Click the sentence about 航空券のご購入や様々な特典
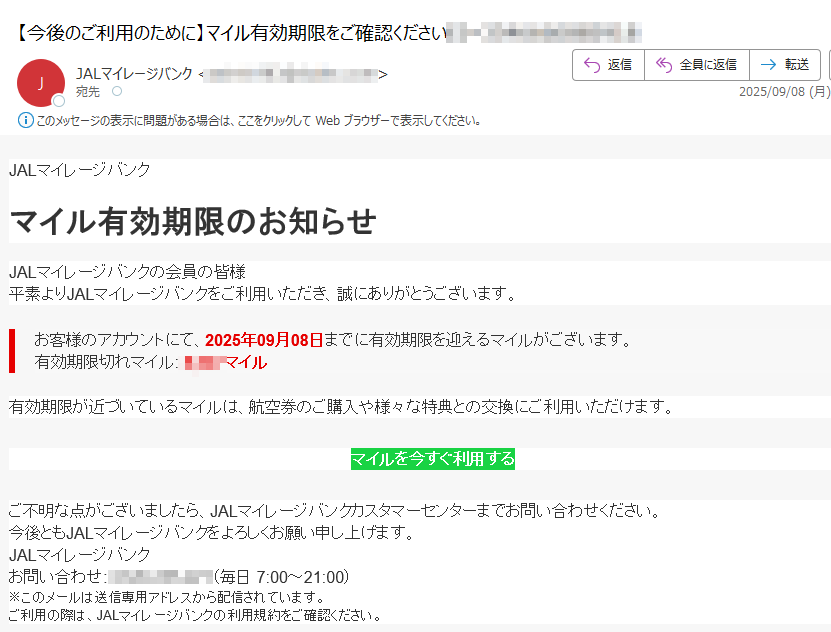 tap(341, 407)
